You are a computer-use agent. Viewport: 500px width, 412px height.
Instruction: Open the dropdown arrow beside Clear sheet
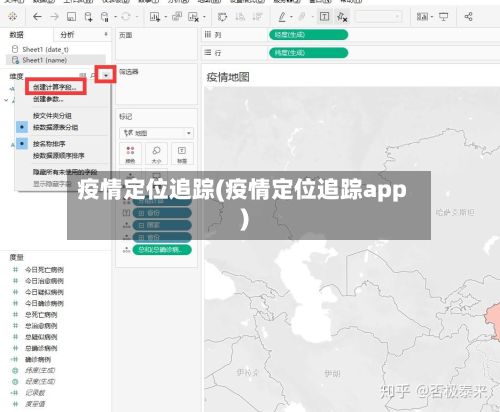coord(204,17)
